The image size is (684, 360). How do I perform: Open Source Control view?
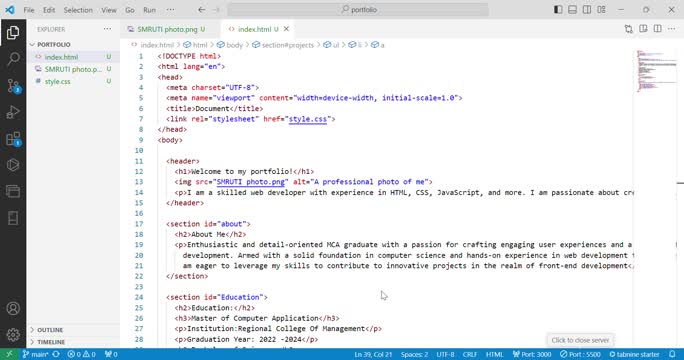[x=13, y=86]
